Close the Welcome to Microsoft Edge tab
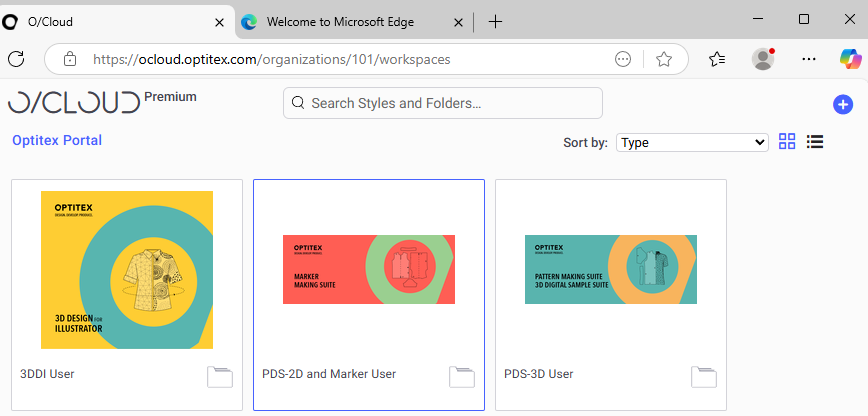 [458, 22]
